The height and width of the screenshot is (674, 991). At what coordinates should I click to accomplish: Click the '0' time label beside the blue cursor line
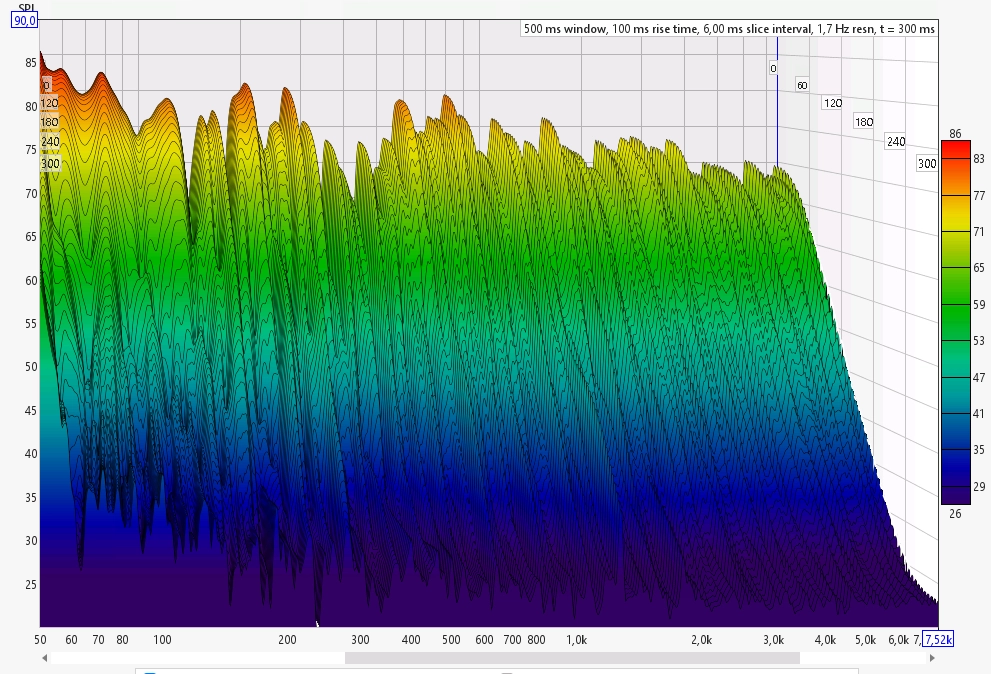(773, 68)
